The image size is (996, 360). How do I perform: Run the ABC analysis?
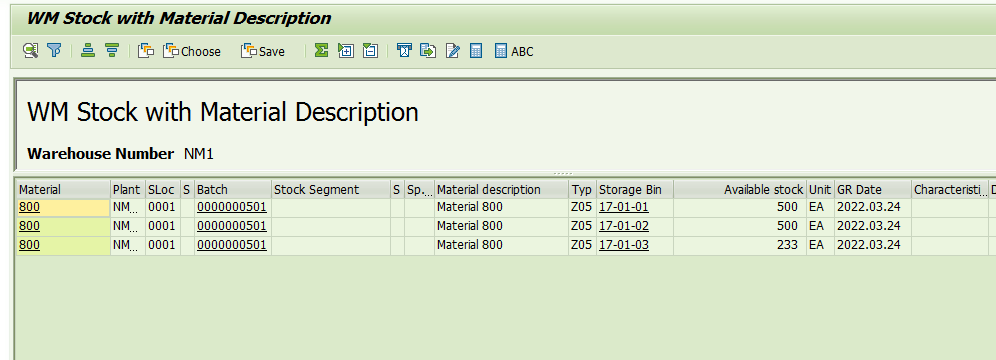[514, 51]
